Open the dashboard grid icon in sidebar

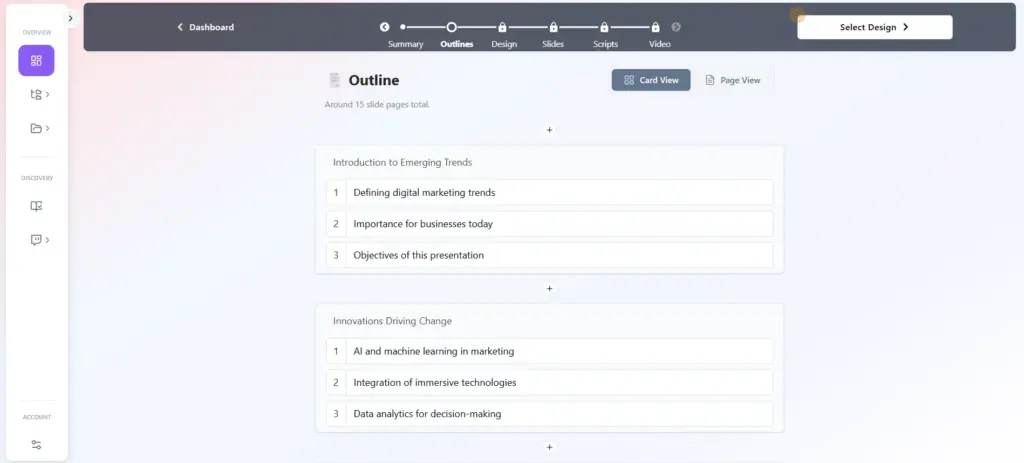coord(36,61)
